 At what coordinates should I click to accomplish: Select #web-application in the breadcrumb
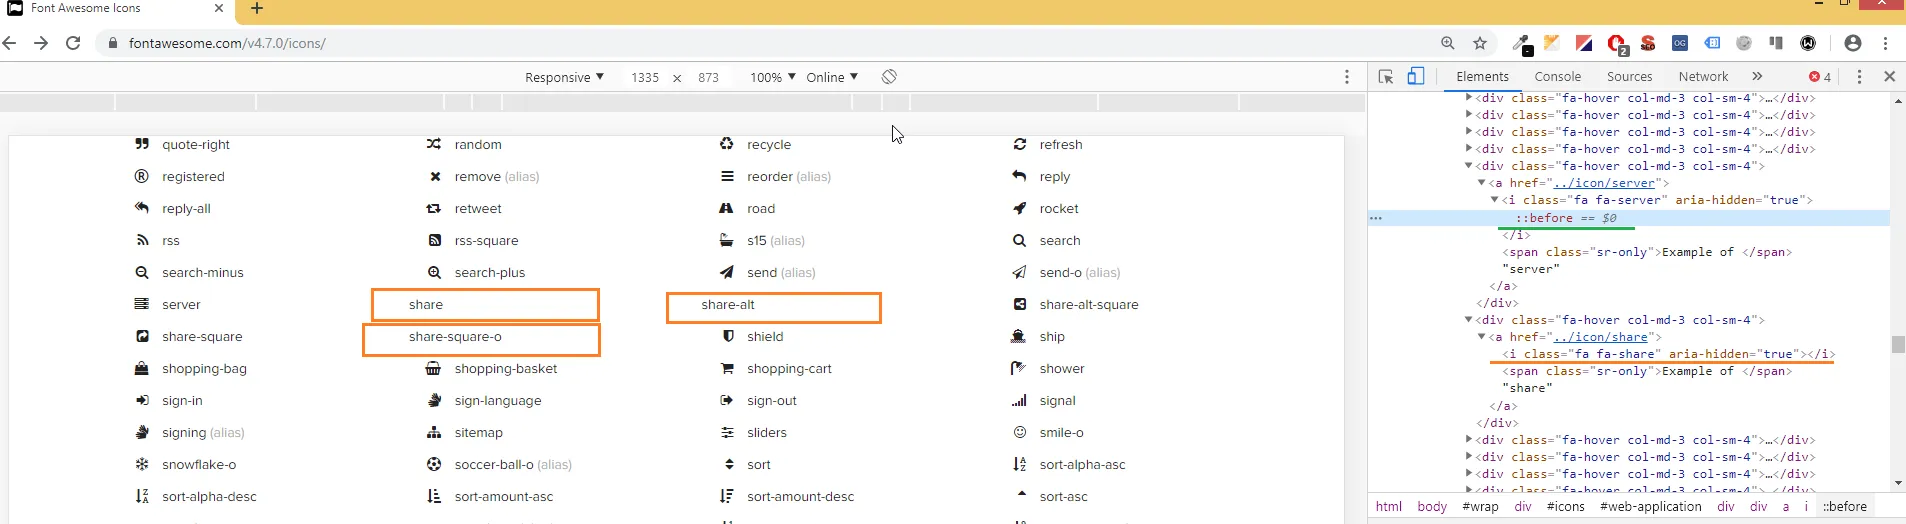pyautogui.click(x=1650, y=506)
